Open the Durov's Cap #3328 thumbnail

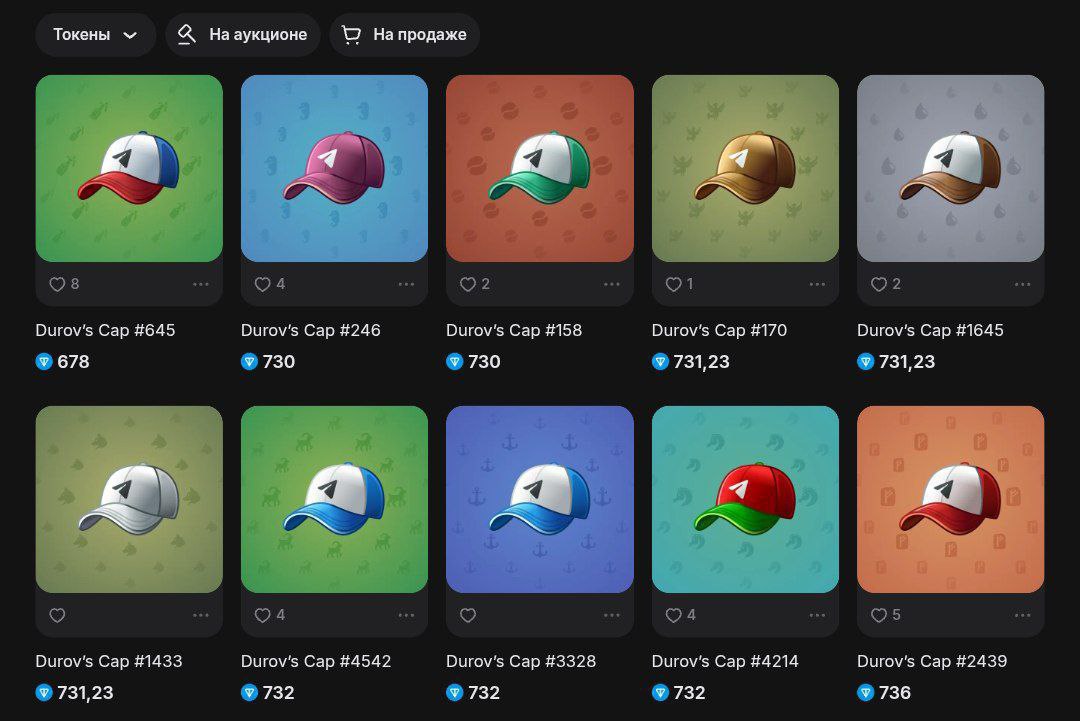(x=540, y=499)
